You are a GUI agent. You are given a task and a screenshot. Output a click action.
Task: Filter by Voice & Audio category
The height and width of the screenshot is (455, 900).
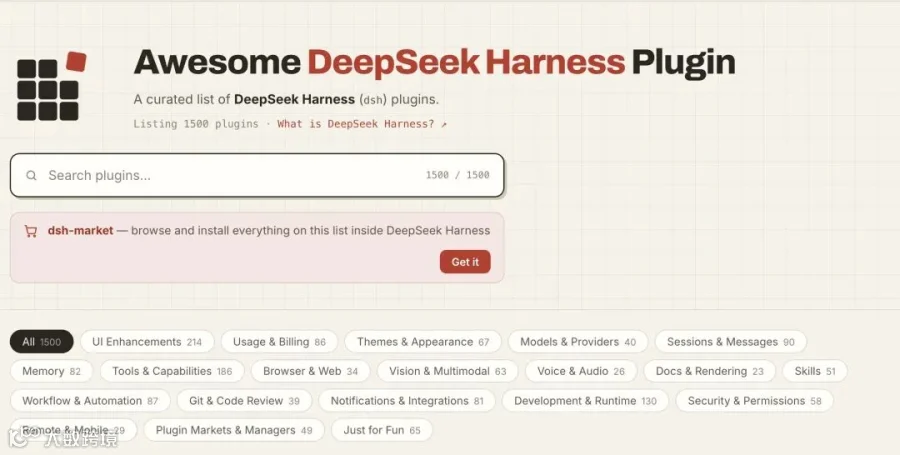(581, 371)
